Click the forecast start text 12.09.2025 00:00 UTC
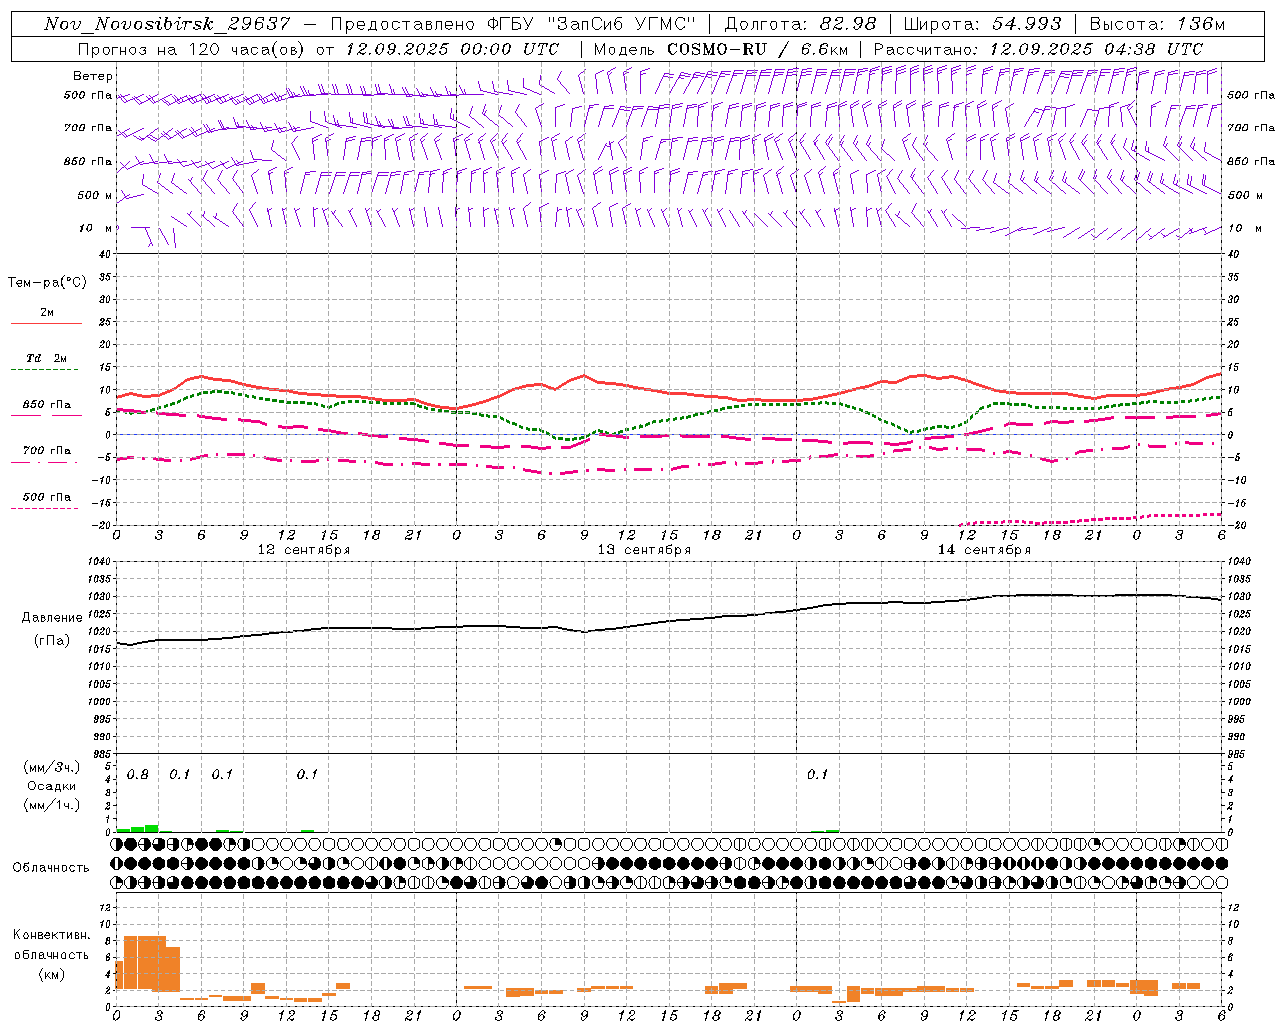 pos(452,49)
